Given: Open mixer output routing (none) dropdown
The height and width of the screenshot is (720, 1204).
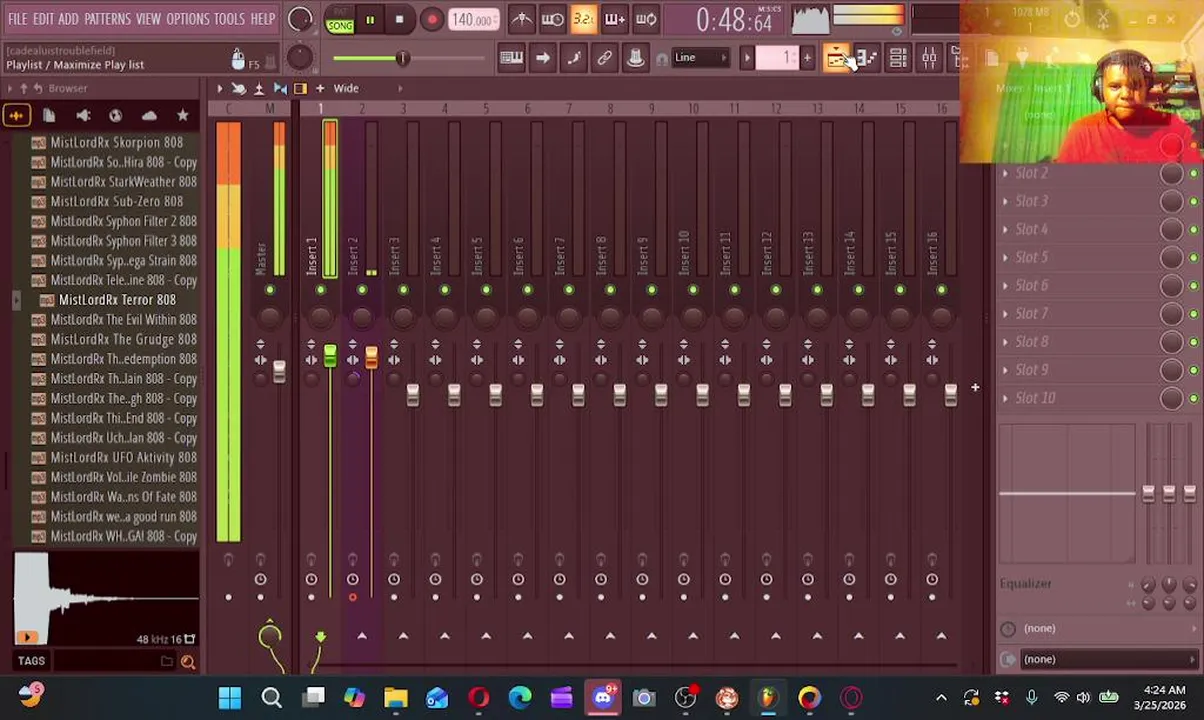Looking at the screenshot, I should click(1098, 659).
